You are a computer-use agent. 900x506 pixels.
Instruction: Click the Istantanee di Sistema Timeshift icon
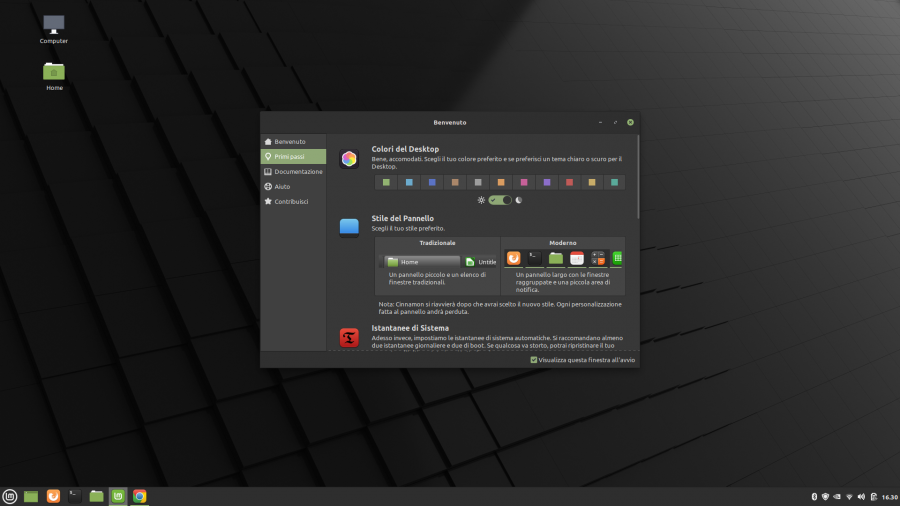[349, 337]
